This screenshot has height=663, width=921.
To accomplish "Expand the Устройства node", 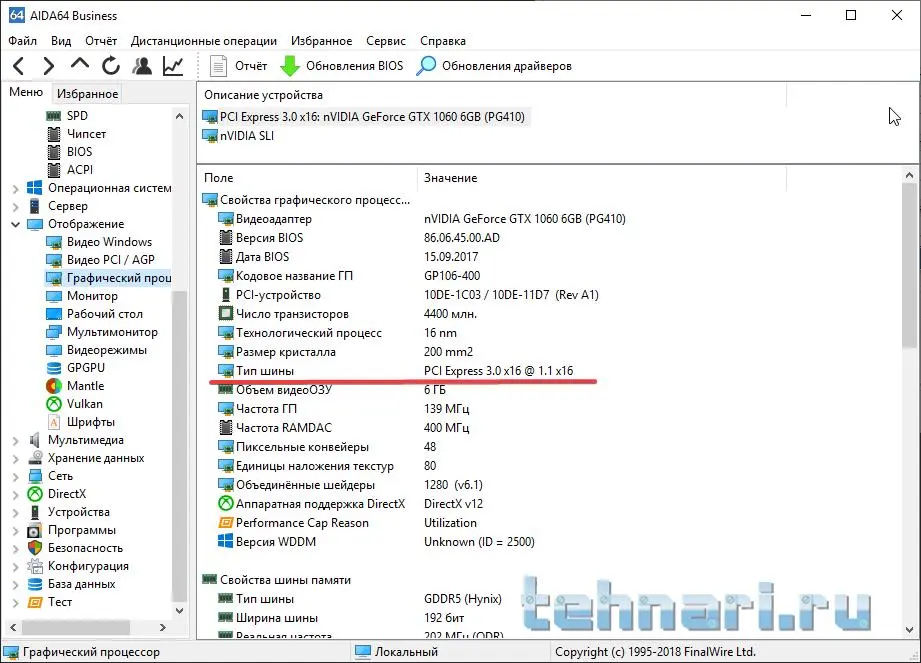I will tap(15, 513).
